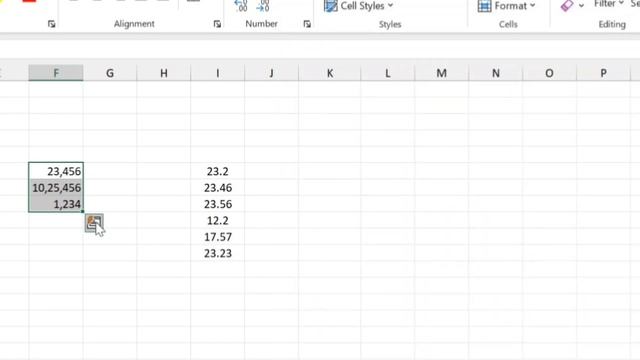Select column M header

442,73
